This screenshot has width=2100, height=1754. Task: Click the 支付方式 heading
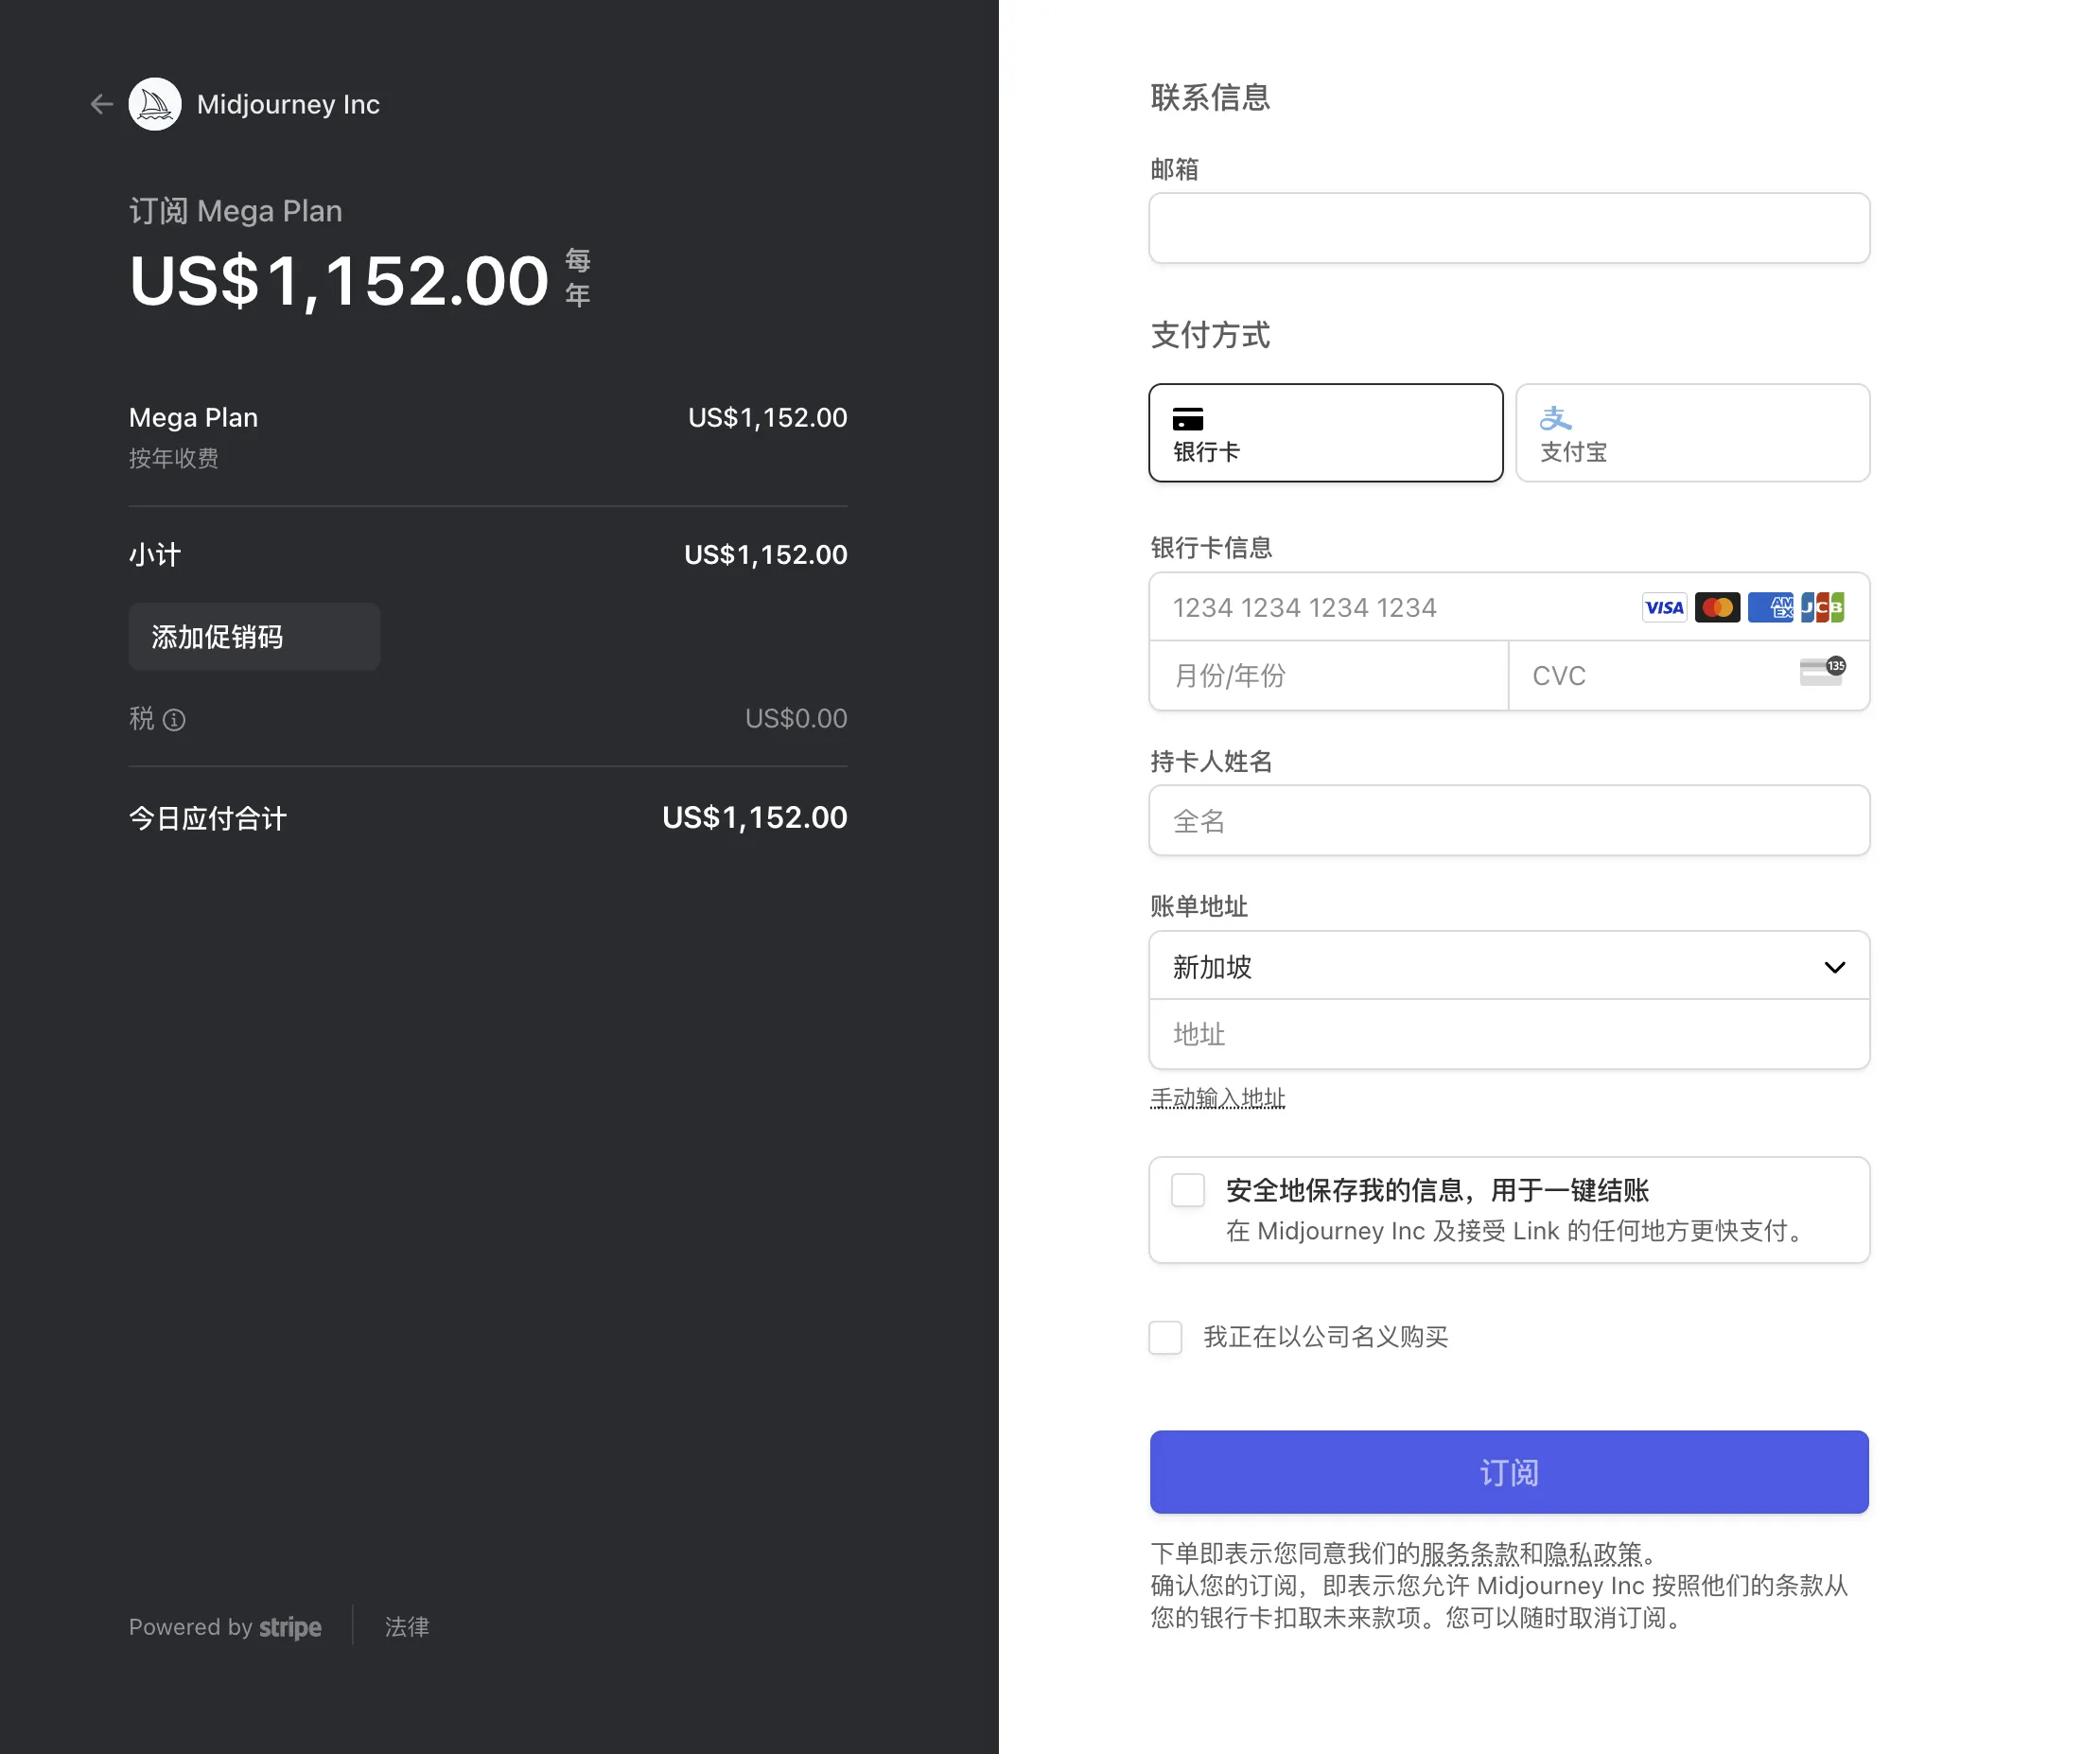coord(1210,335)
